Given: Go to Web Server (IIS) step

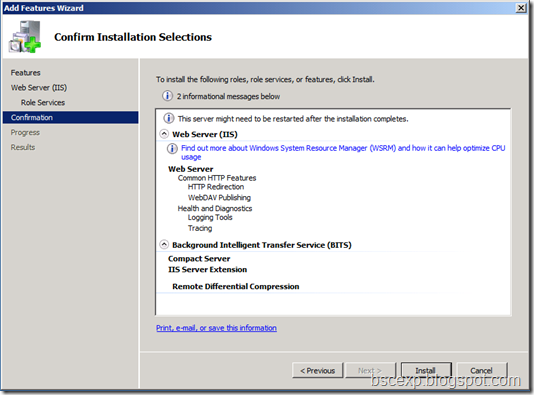Looking at the screenshot, I should pyautogui.click(x=39, y=88).
